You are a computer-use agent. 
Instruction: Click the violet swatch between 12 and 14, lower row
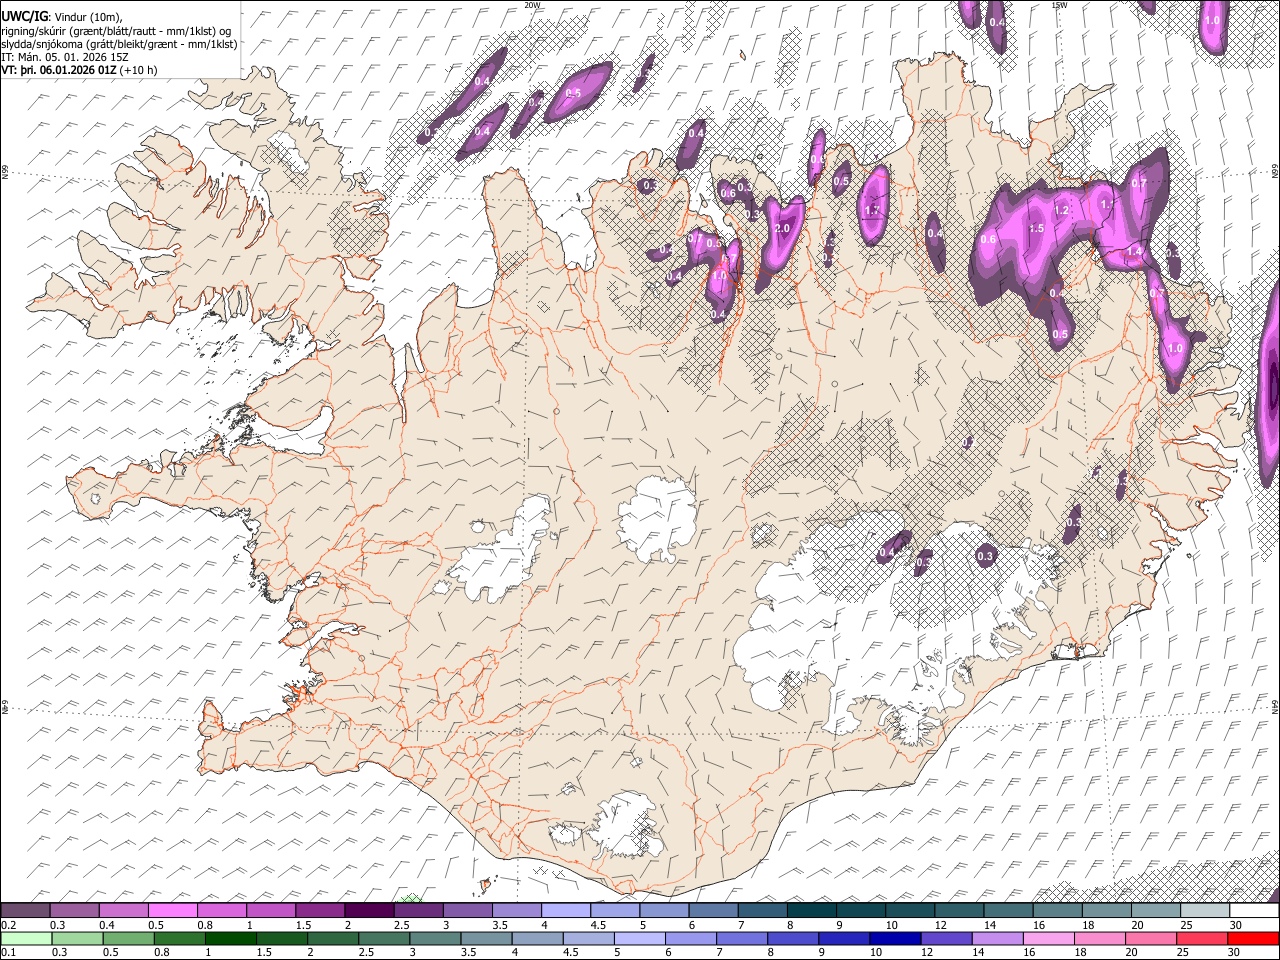click(x=946, y=938)
